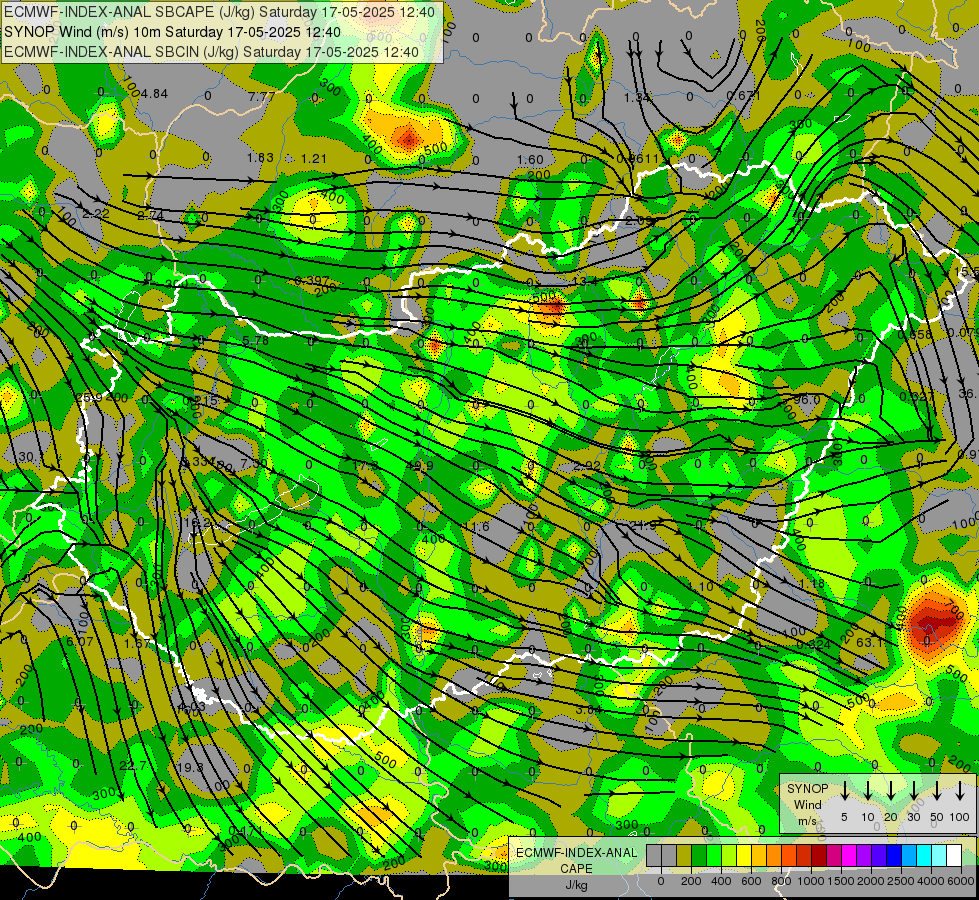This screenshot has height=900, width=979.
Task: Click the 'm/s' unit in the wind legend
Action: 807,821
